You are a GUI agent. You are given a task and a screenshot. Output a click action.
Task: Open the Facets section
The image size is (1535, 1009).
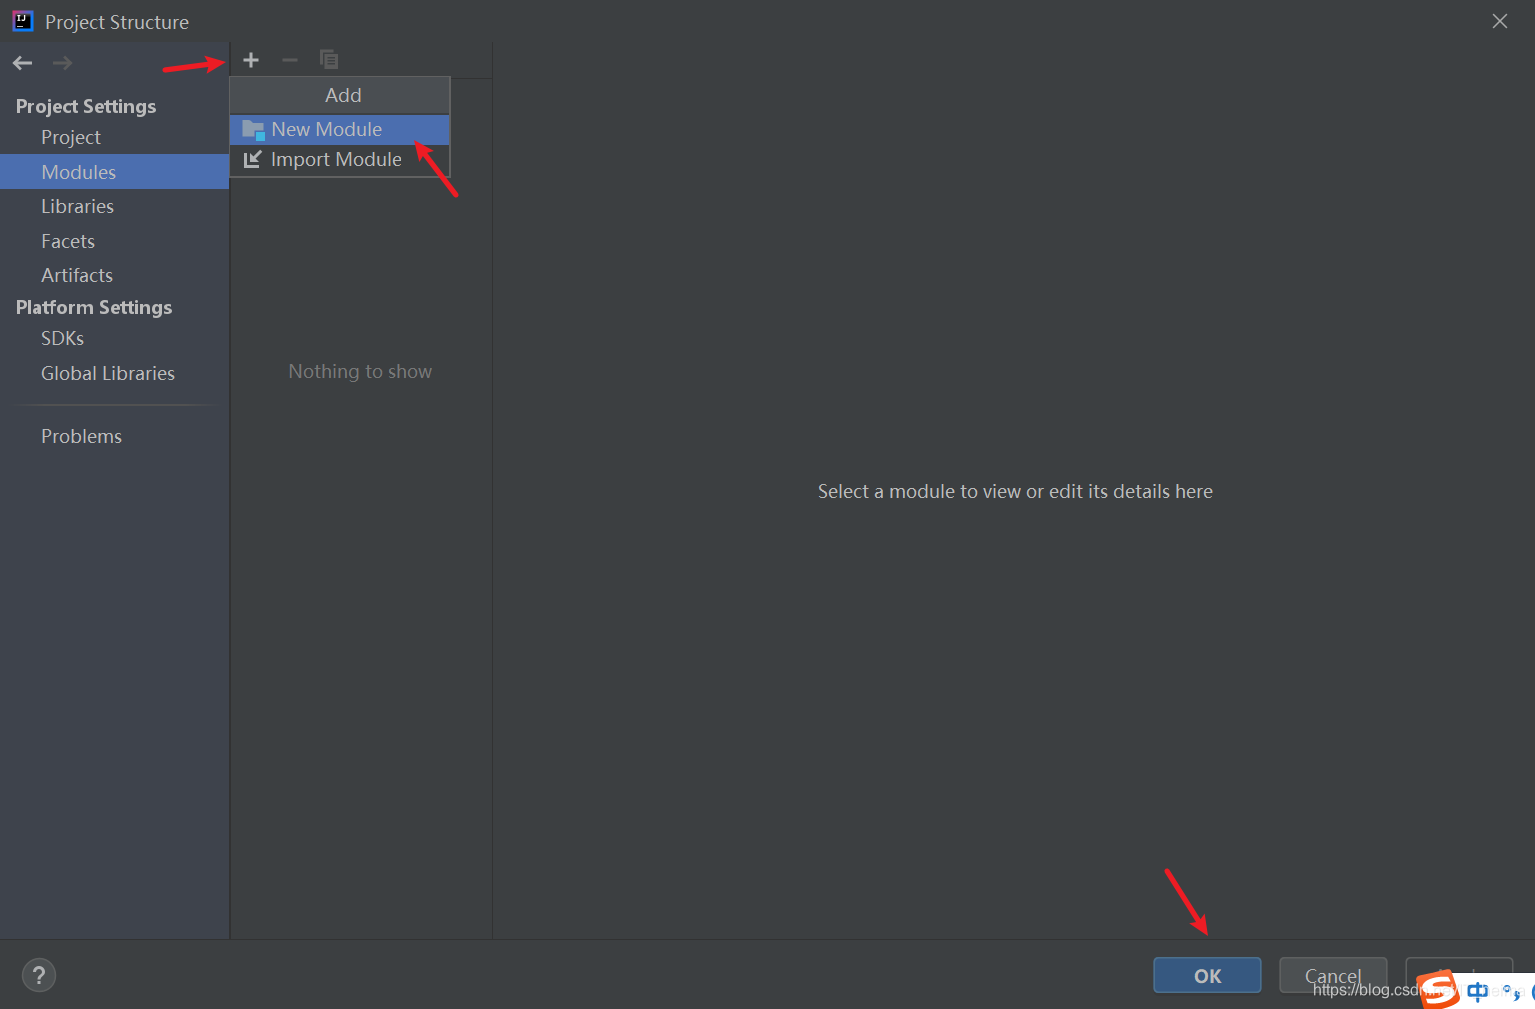click(x=68, y=241)
